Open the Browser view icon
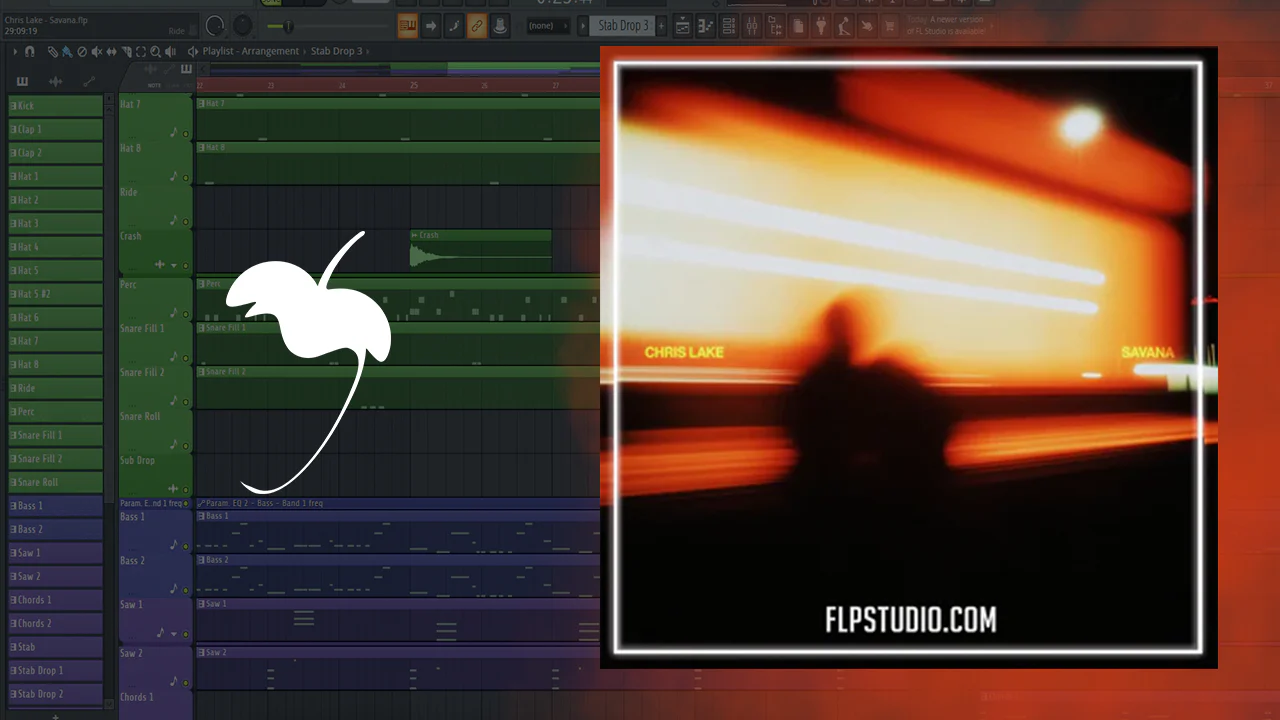 click(x=775, y=26)
